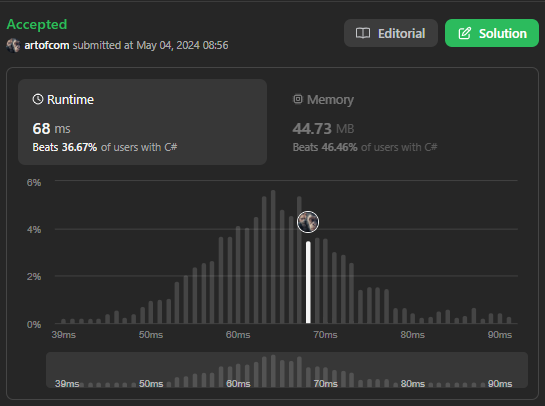
Task: Click the 90ms main chart x-axis label
Action: point(500,335)
